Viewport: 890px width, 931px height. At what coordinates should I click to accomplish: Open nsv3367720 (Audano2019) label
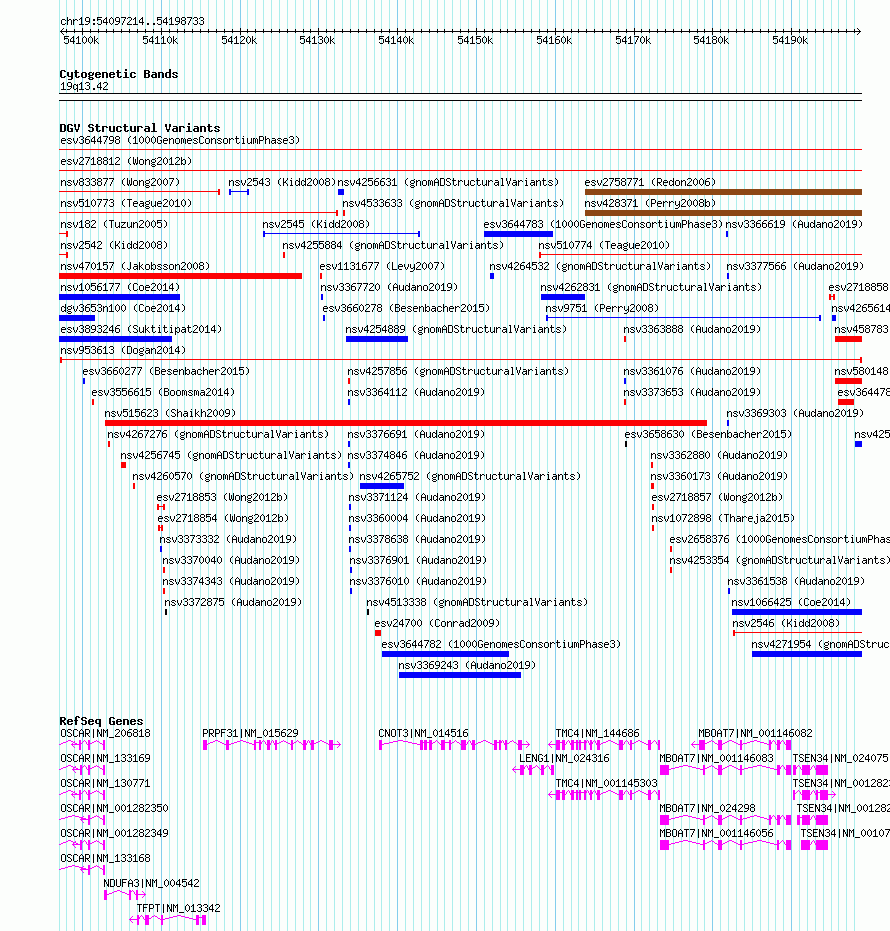(389, 287)
